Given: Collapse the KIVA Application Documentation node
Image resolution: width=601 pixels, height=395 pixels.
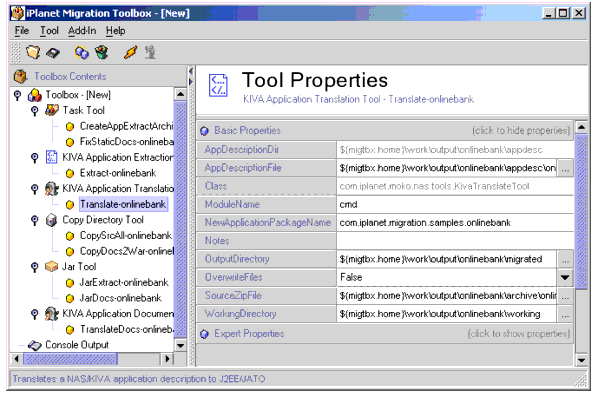Looking at the screenshot, I should click(x=34, y=314).
